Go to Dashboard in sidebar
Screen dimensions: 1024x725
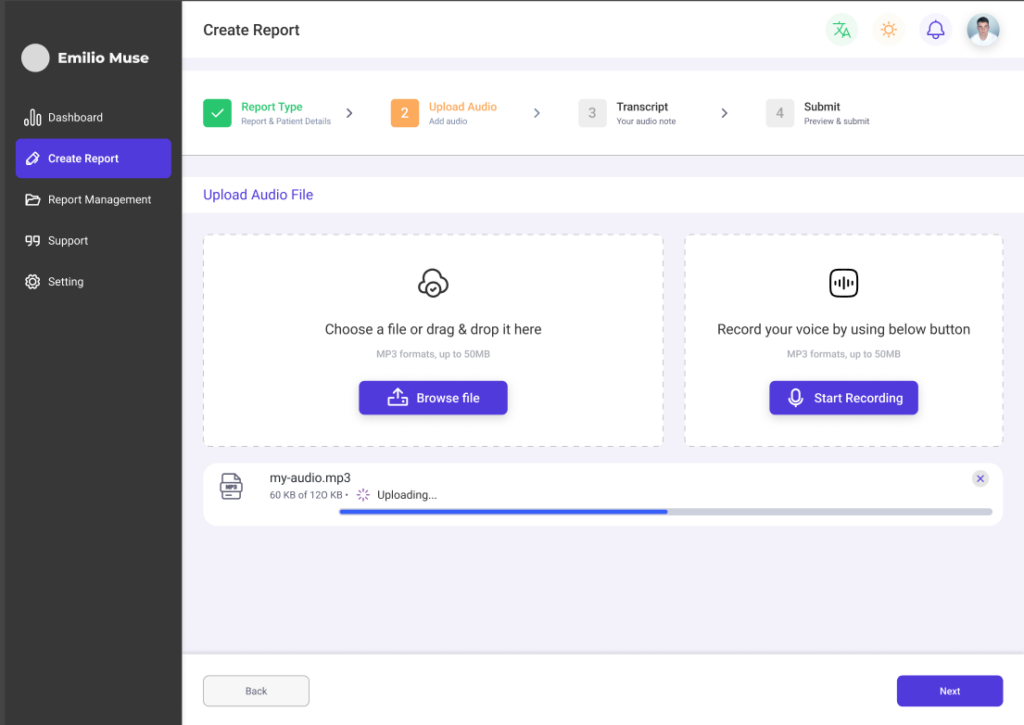75,118
